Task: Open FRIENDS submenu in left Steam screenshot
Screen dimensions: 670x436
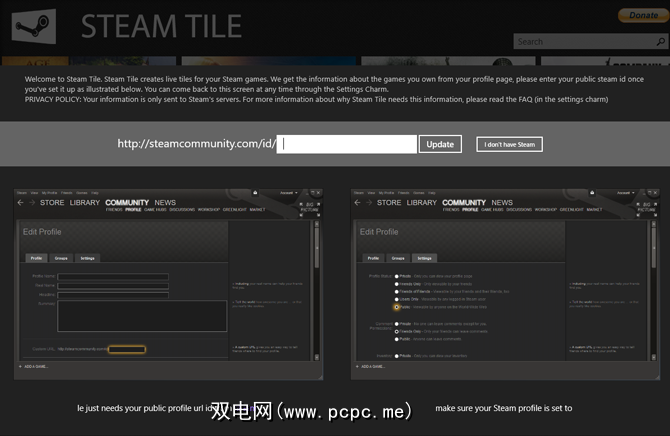Action: pyautogui.click(x=114, y=210)
